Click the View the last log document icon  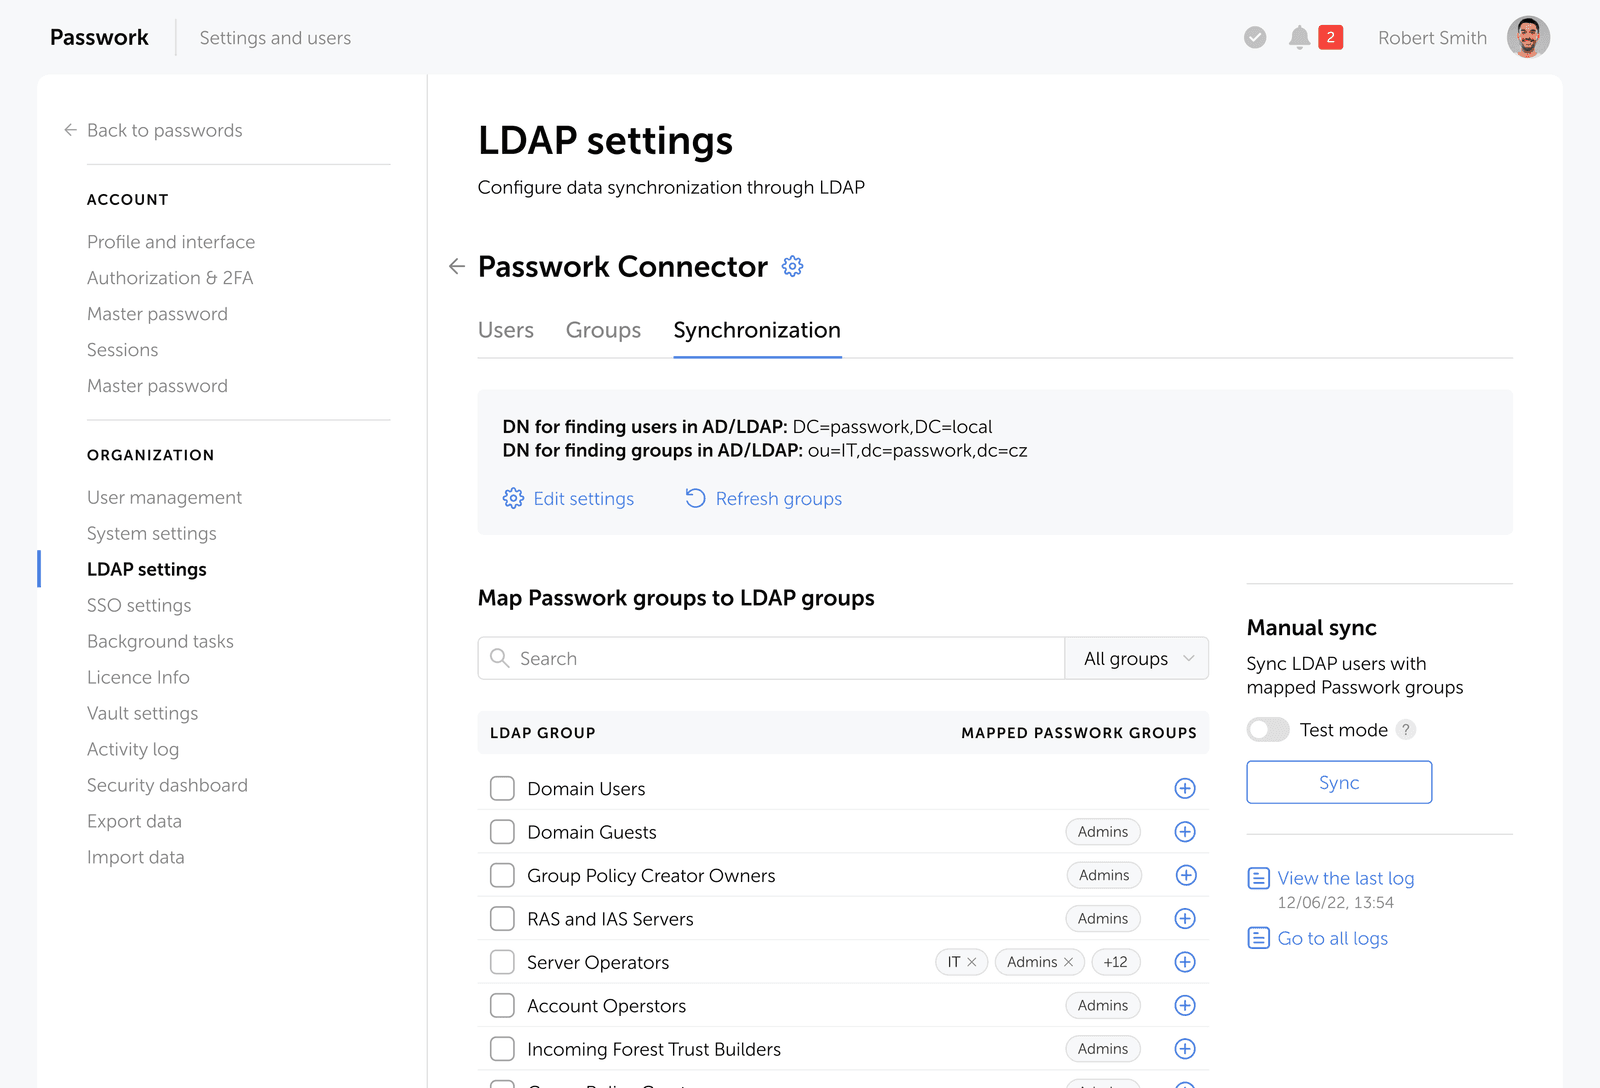coord(1258,878)
